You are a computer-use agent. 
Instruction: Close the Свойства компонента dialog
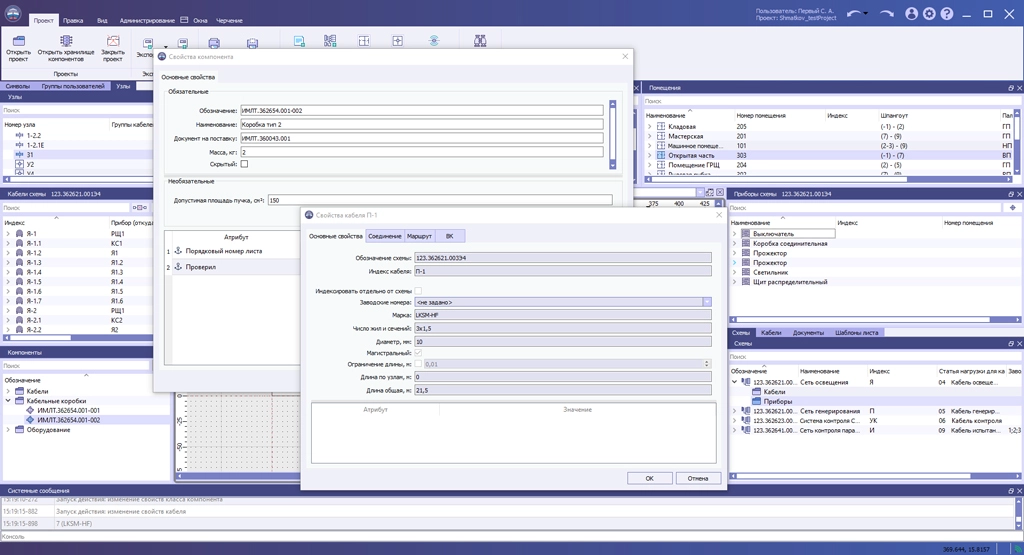(x=625, y=56)
